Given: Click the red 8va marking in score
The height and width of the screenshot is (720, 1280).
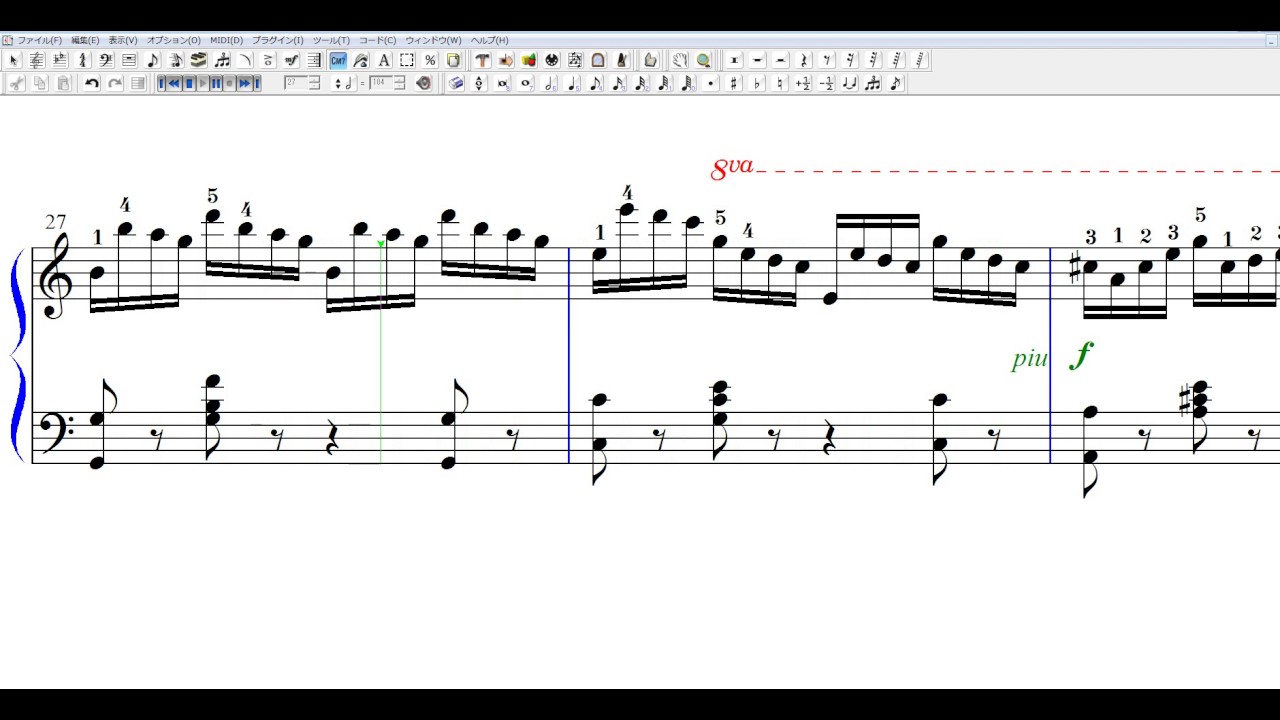Looking at the screenshot, I should click(x=732, y=168).
